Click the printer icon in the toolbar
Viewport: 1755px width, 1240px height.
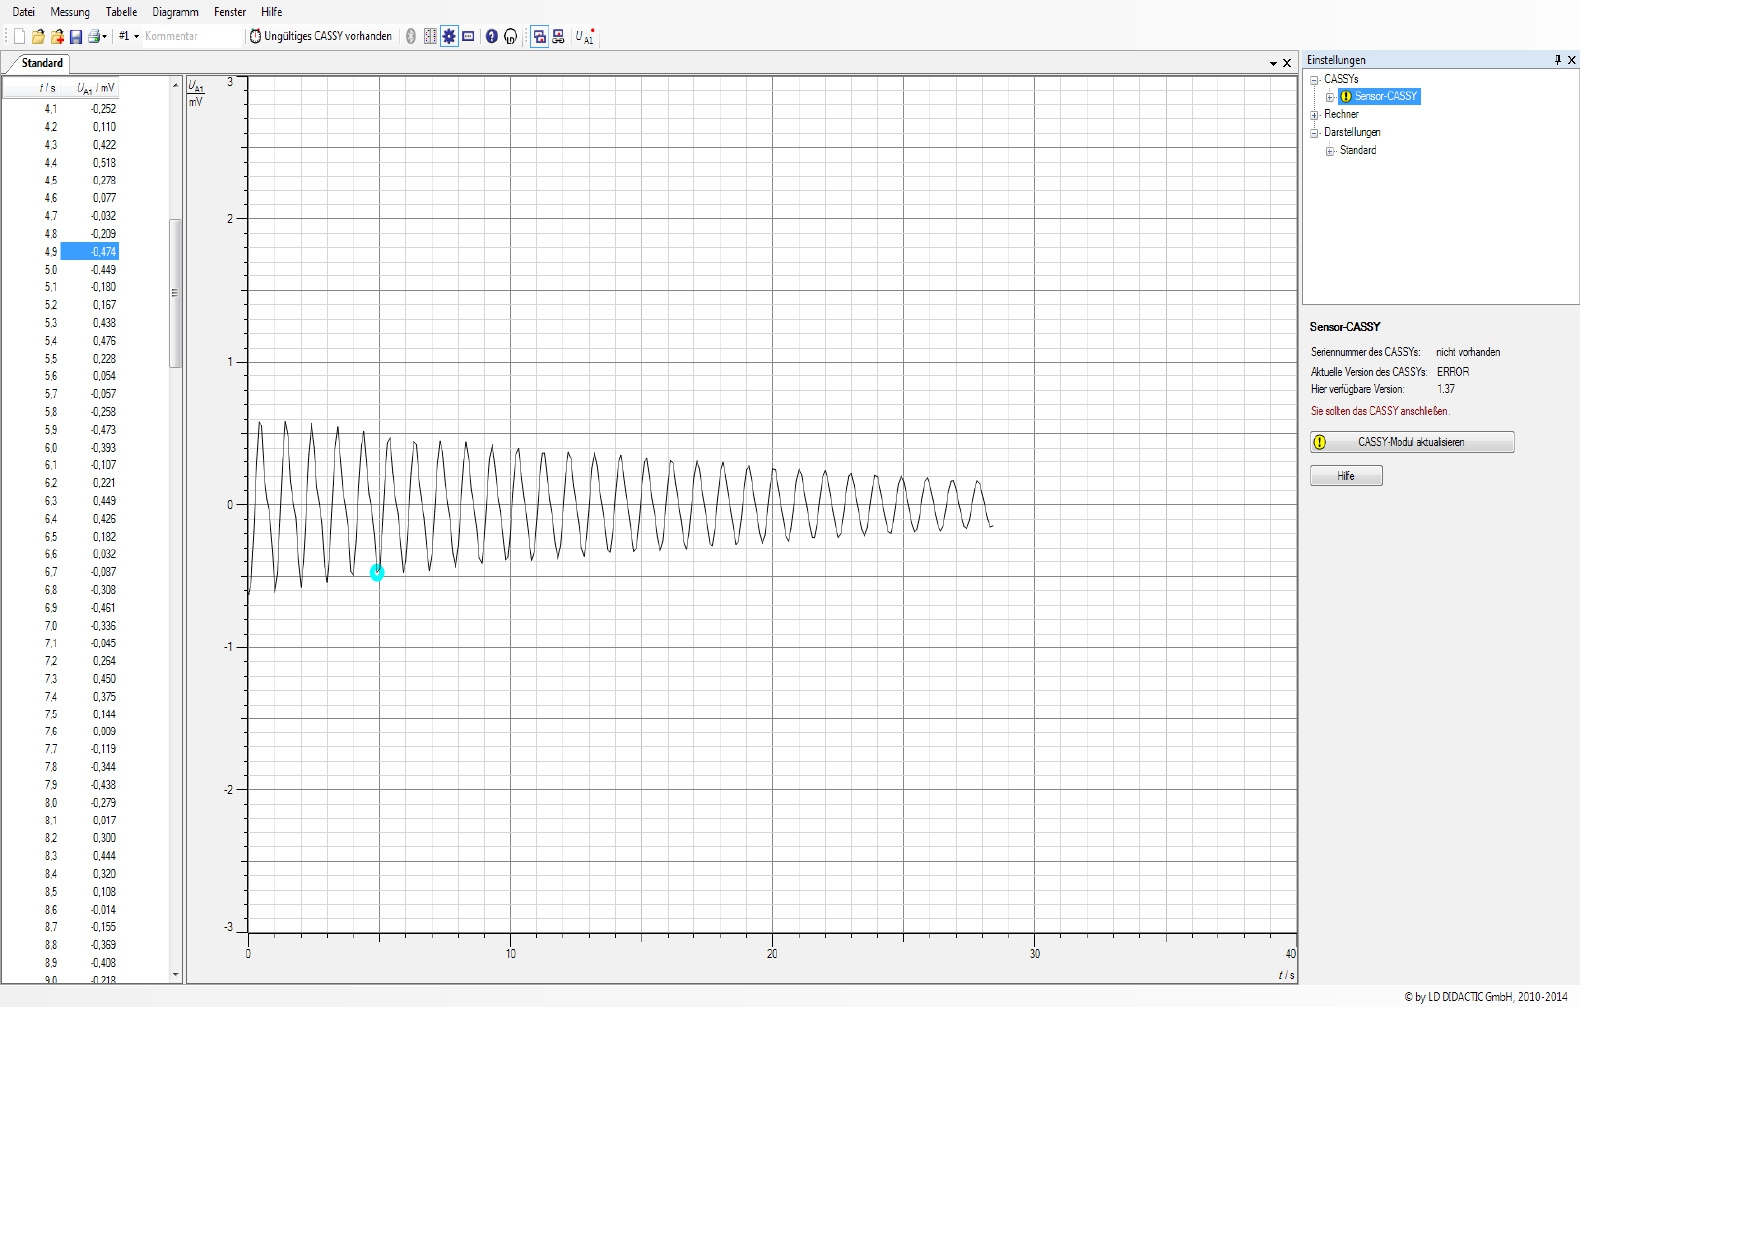[94, 37]
